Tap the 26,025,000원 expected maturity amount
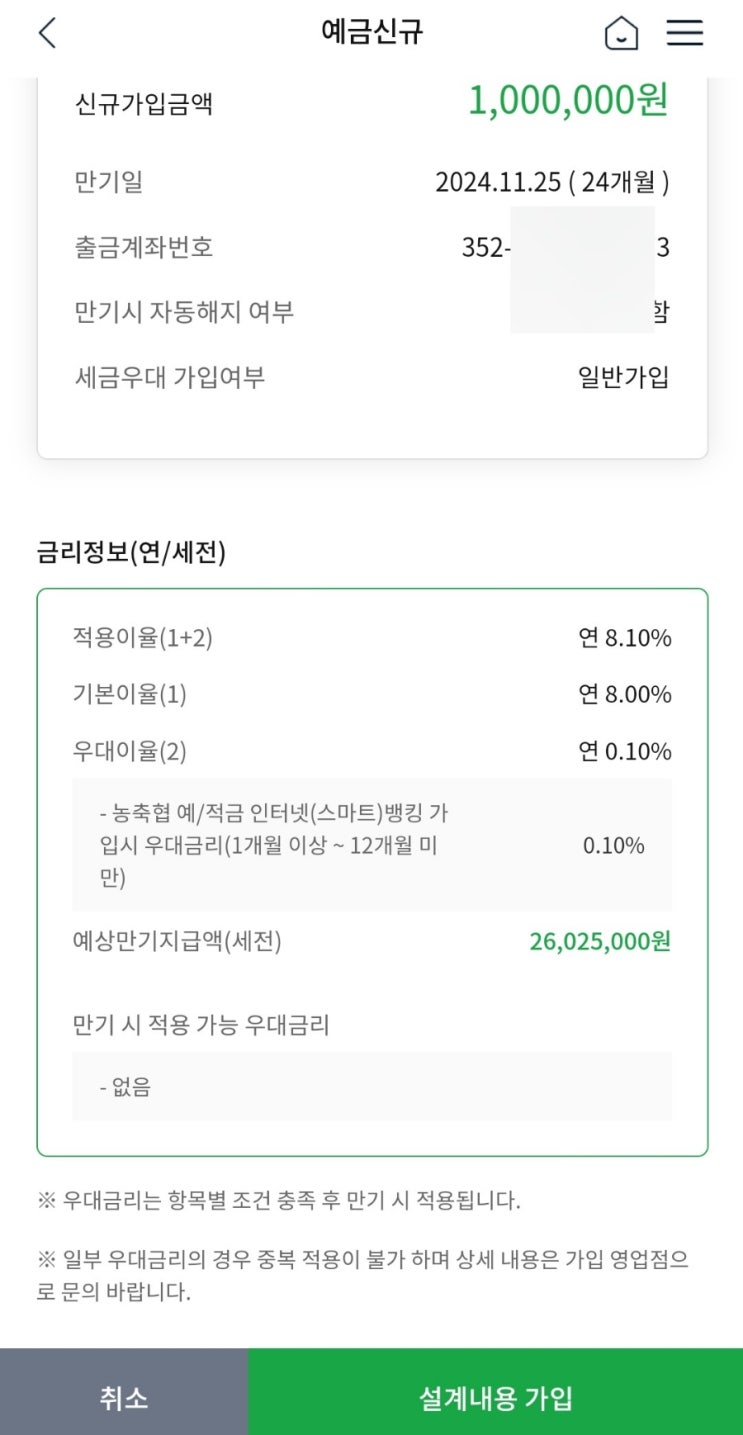 (599, 941)
